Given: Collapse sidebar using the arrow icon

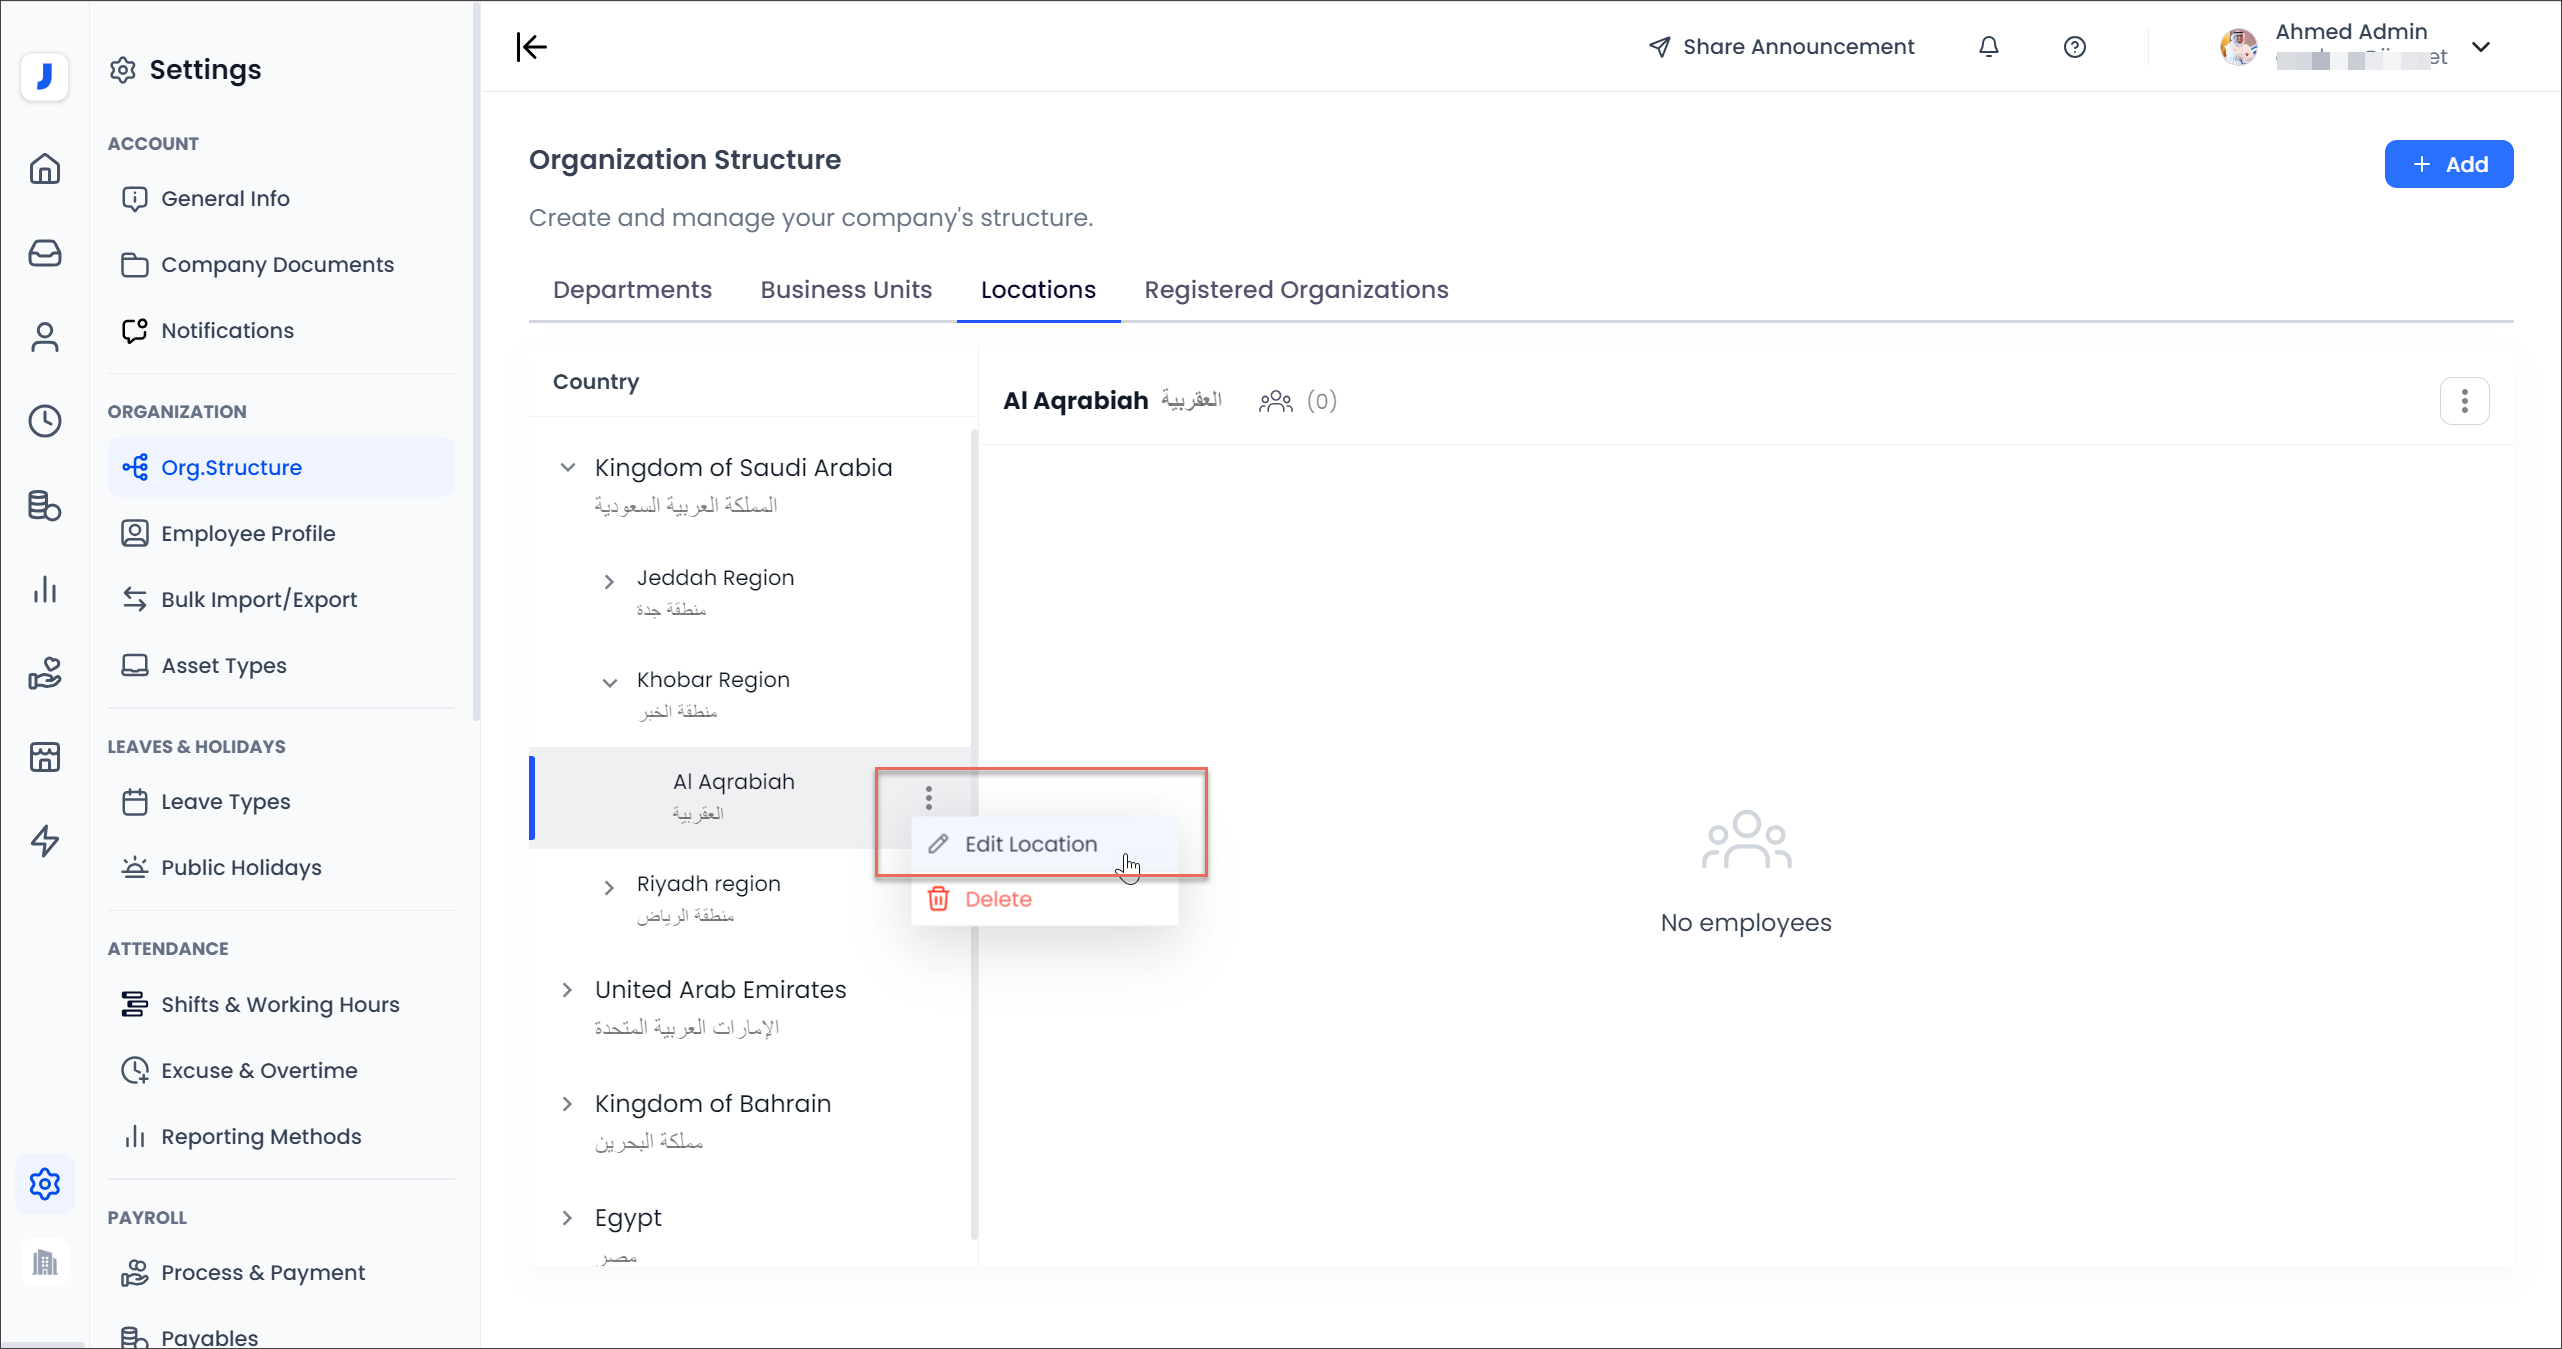Looking at the screenshot, I should (532, 47).
